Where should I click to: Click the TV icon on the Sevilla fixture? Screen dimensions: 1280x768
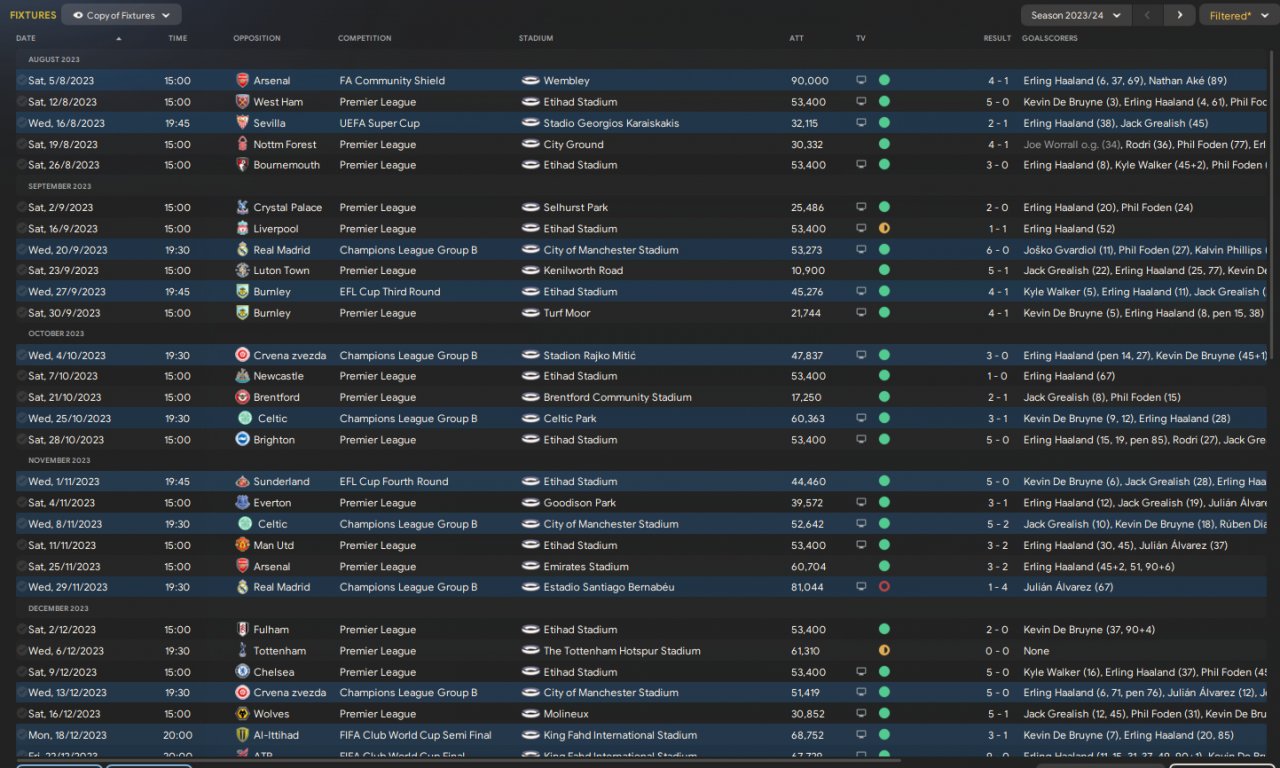(861, 123)
